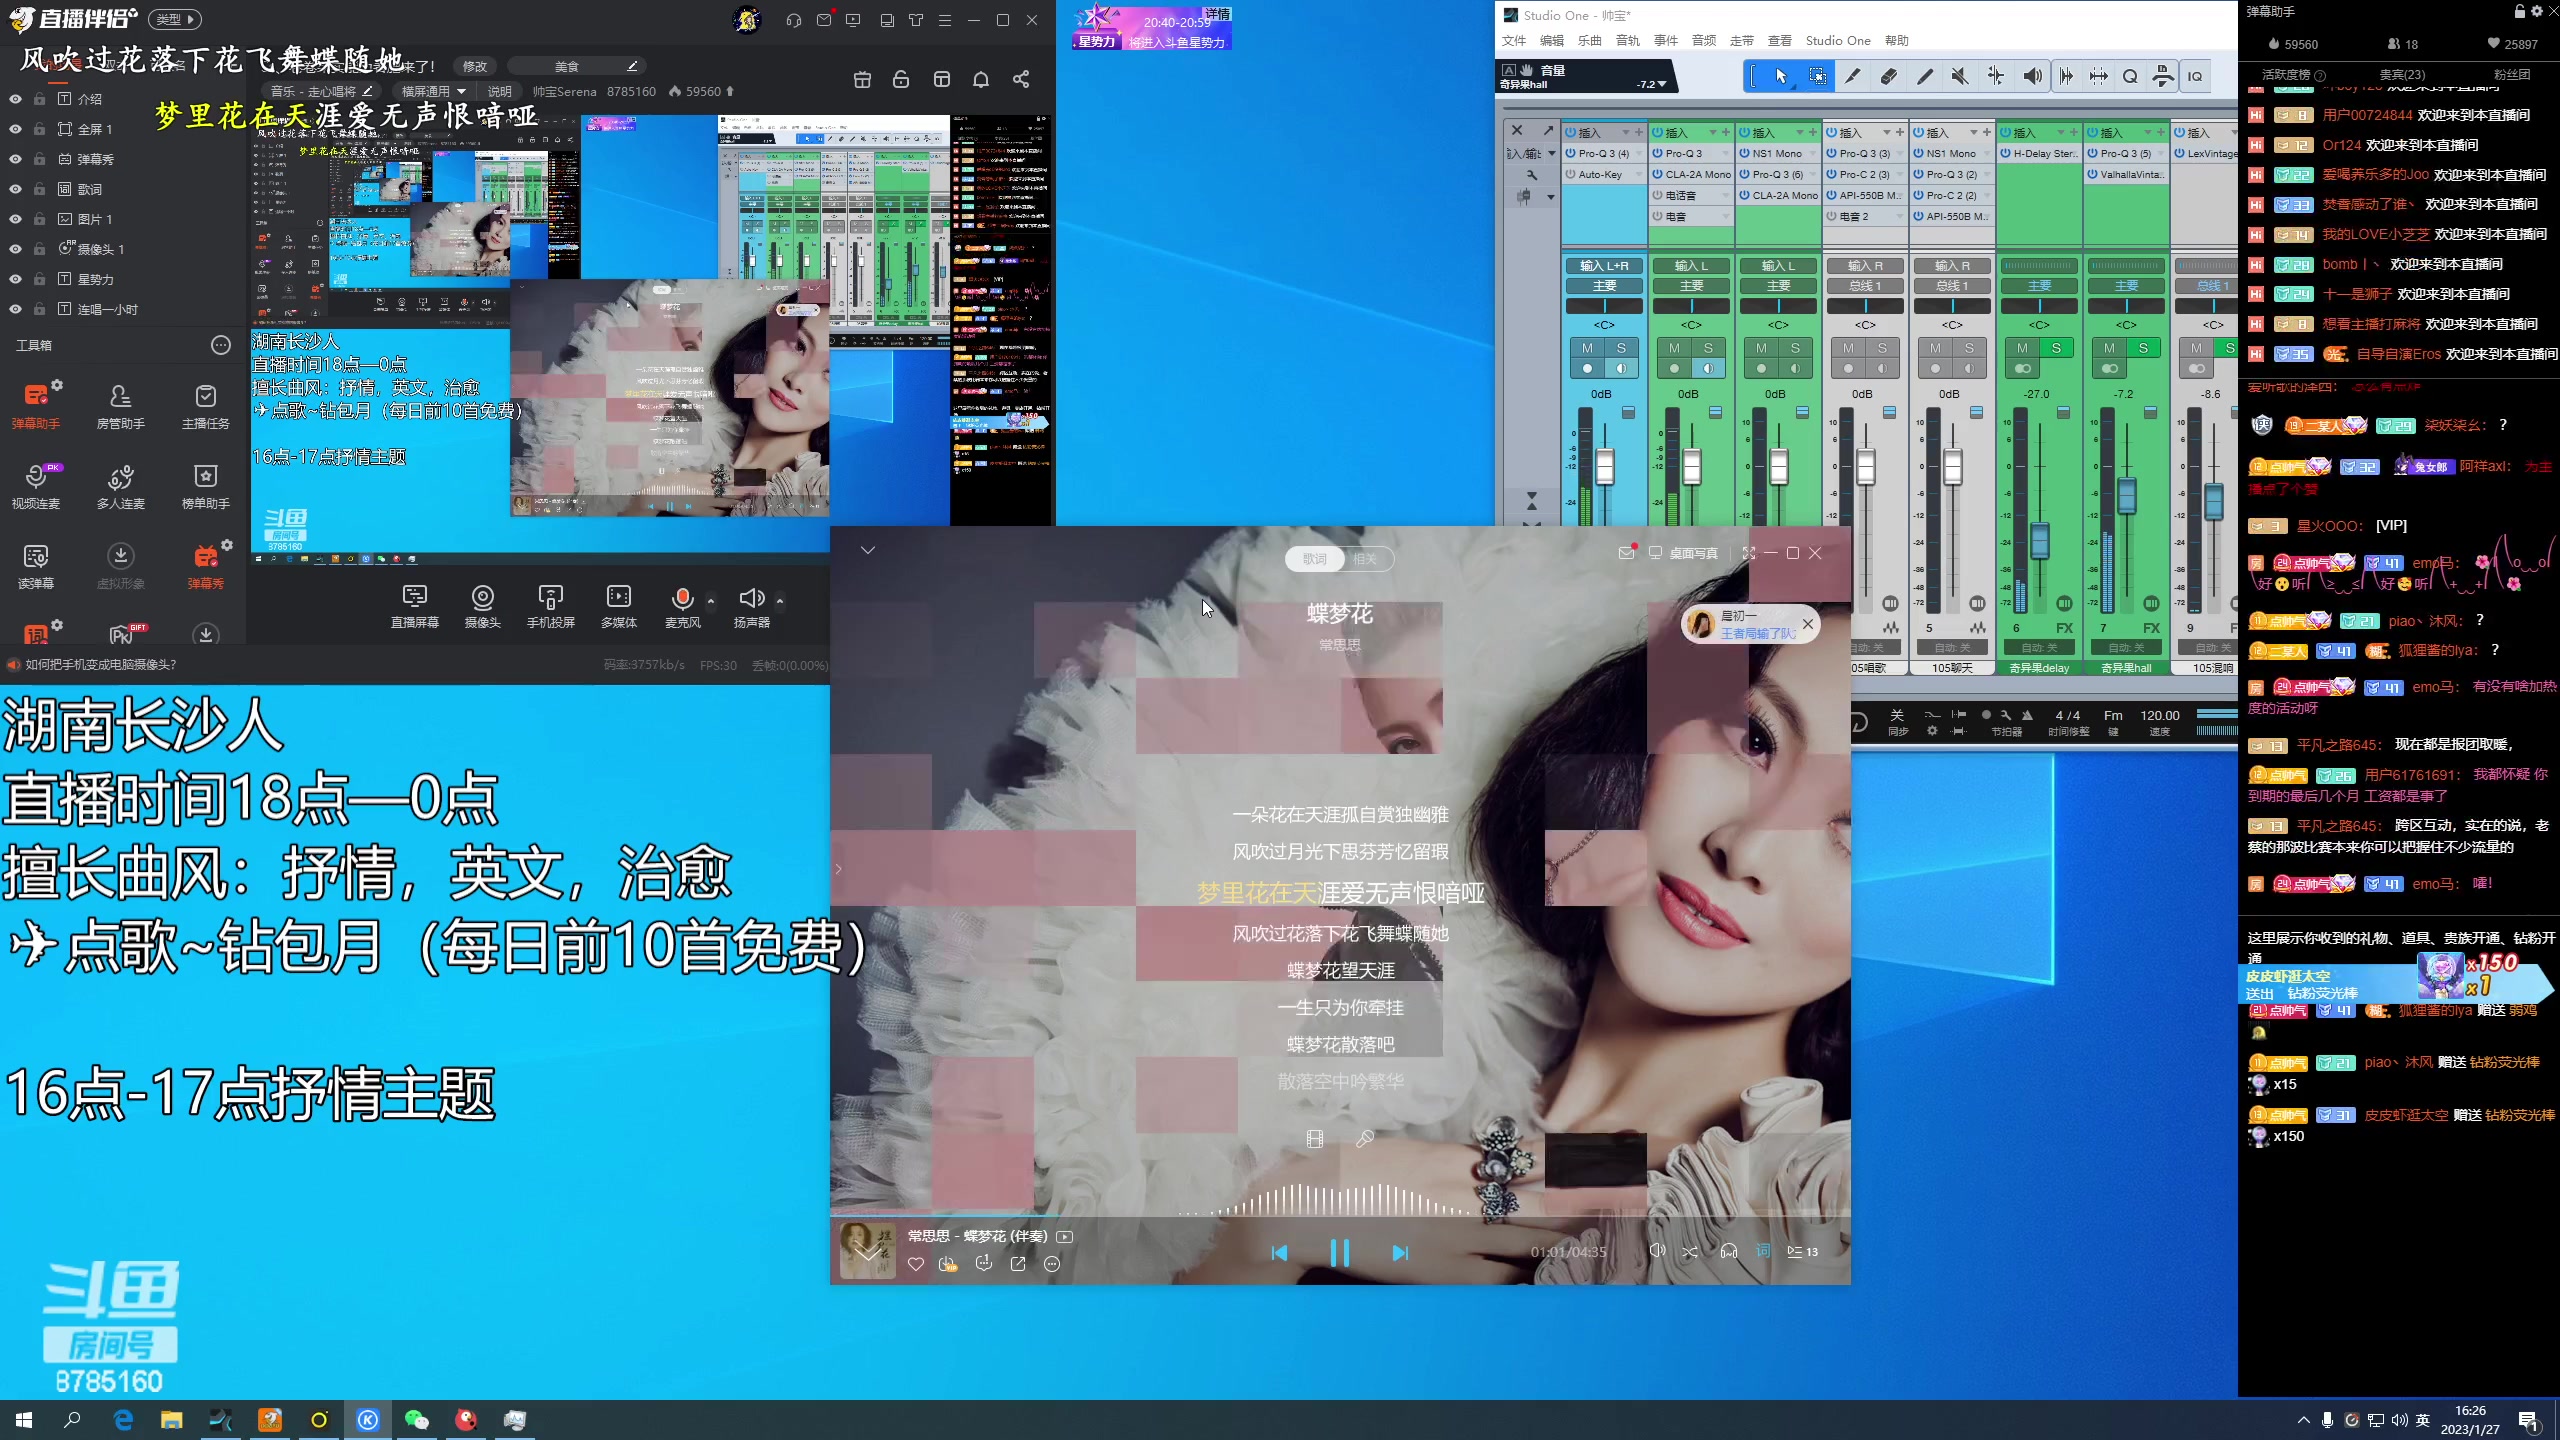Toggle visibility of the 全屏 1 source layer
This screenshot has height=1440, width=2560.
click(x=15, y=129)
